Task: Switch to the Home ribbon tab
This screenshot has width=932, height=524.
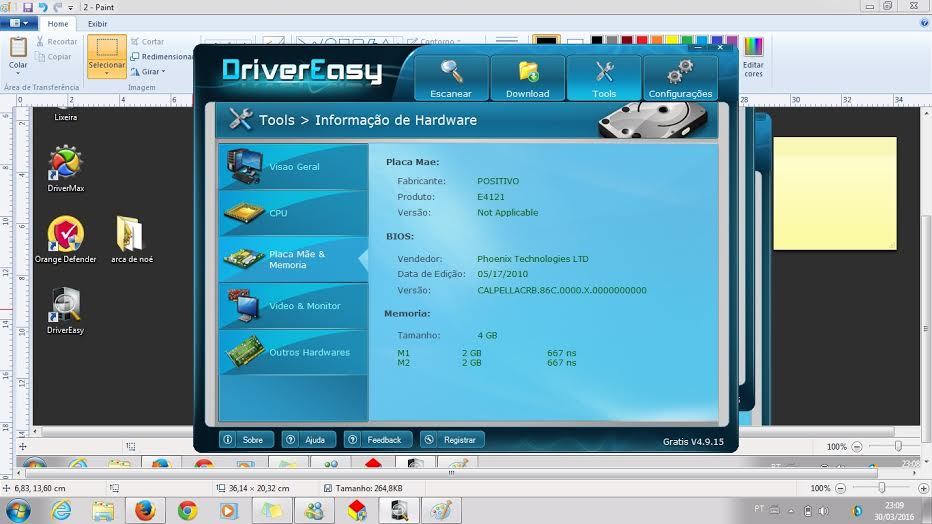Action: (x=58, y=24)
